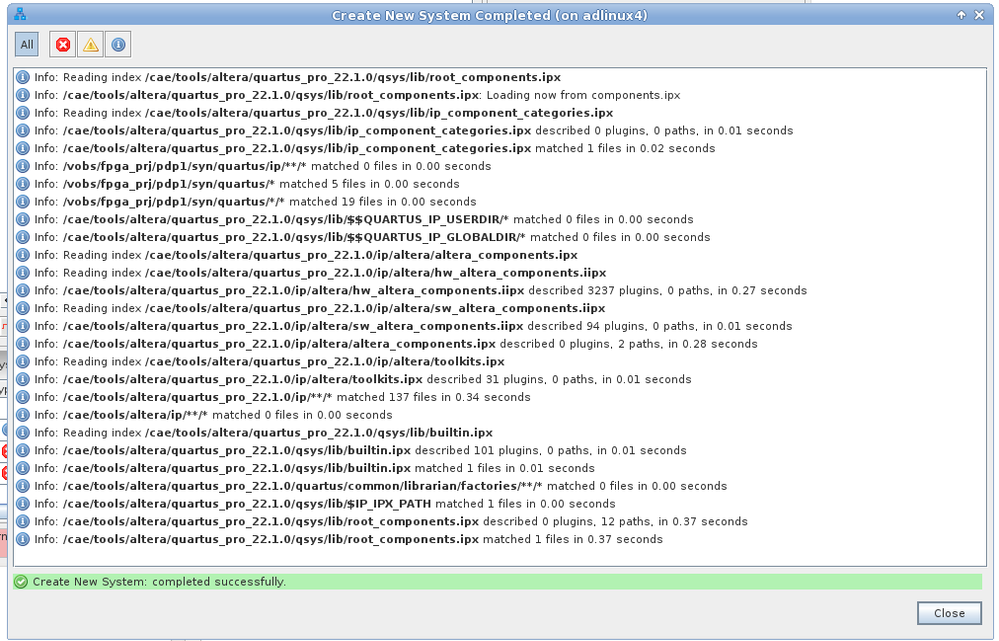Click info icon for QUARTUS_IP_USERDIR row
The image size is (999, 641).
point(23,219)
